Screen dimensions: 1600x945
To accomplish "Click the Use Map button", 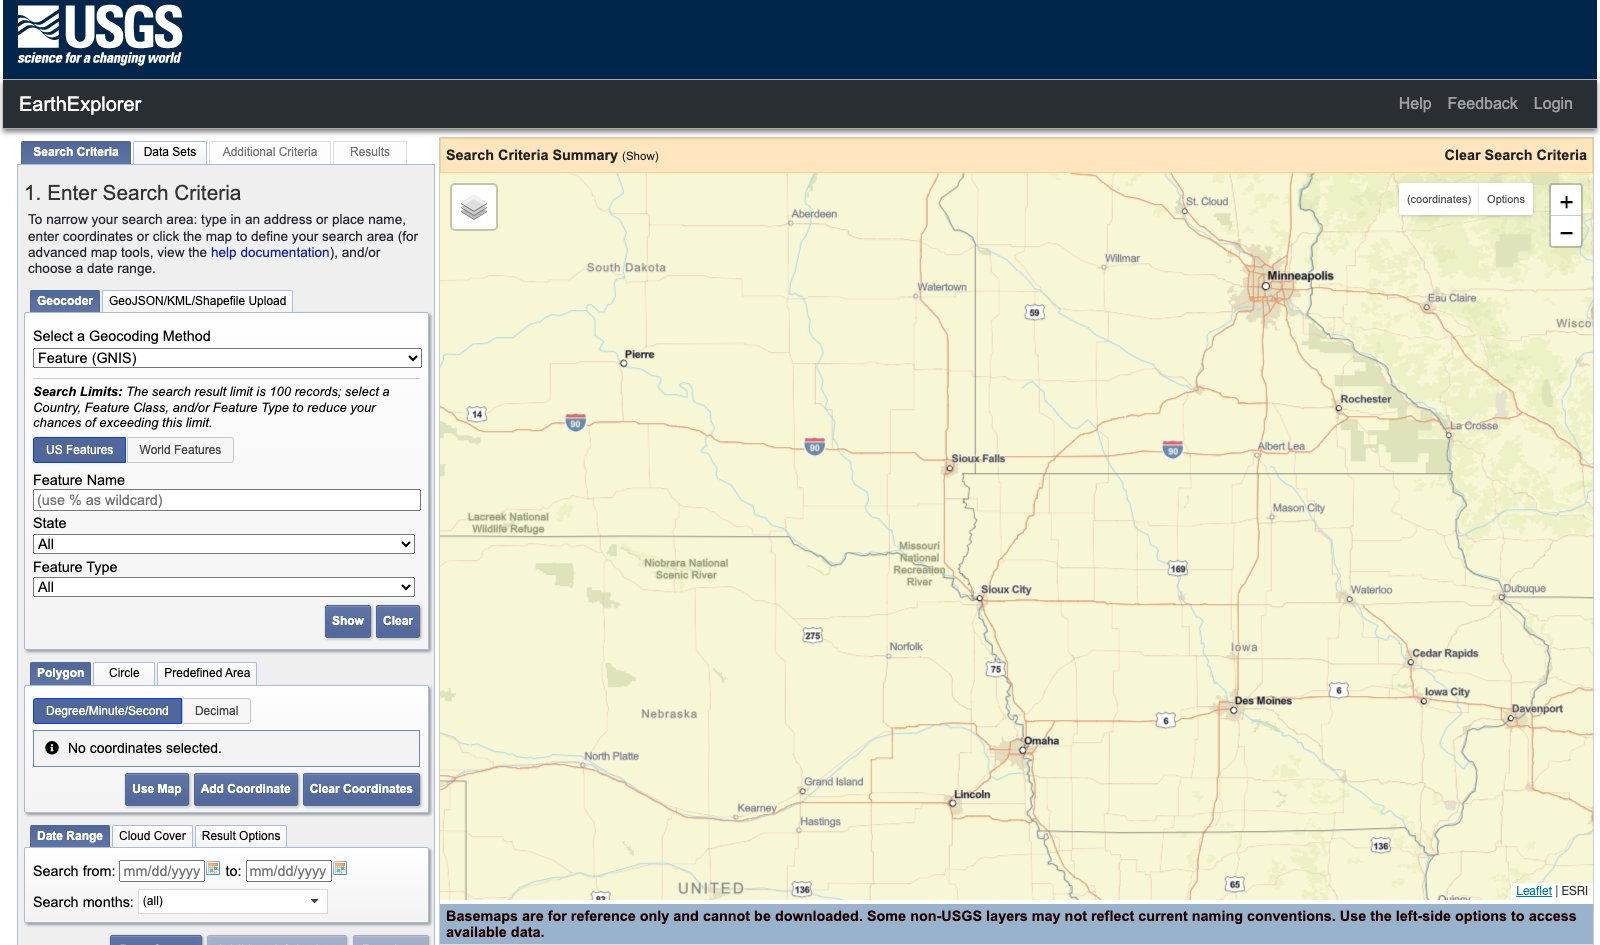I will pos(157,789).
